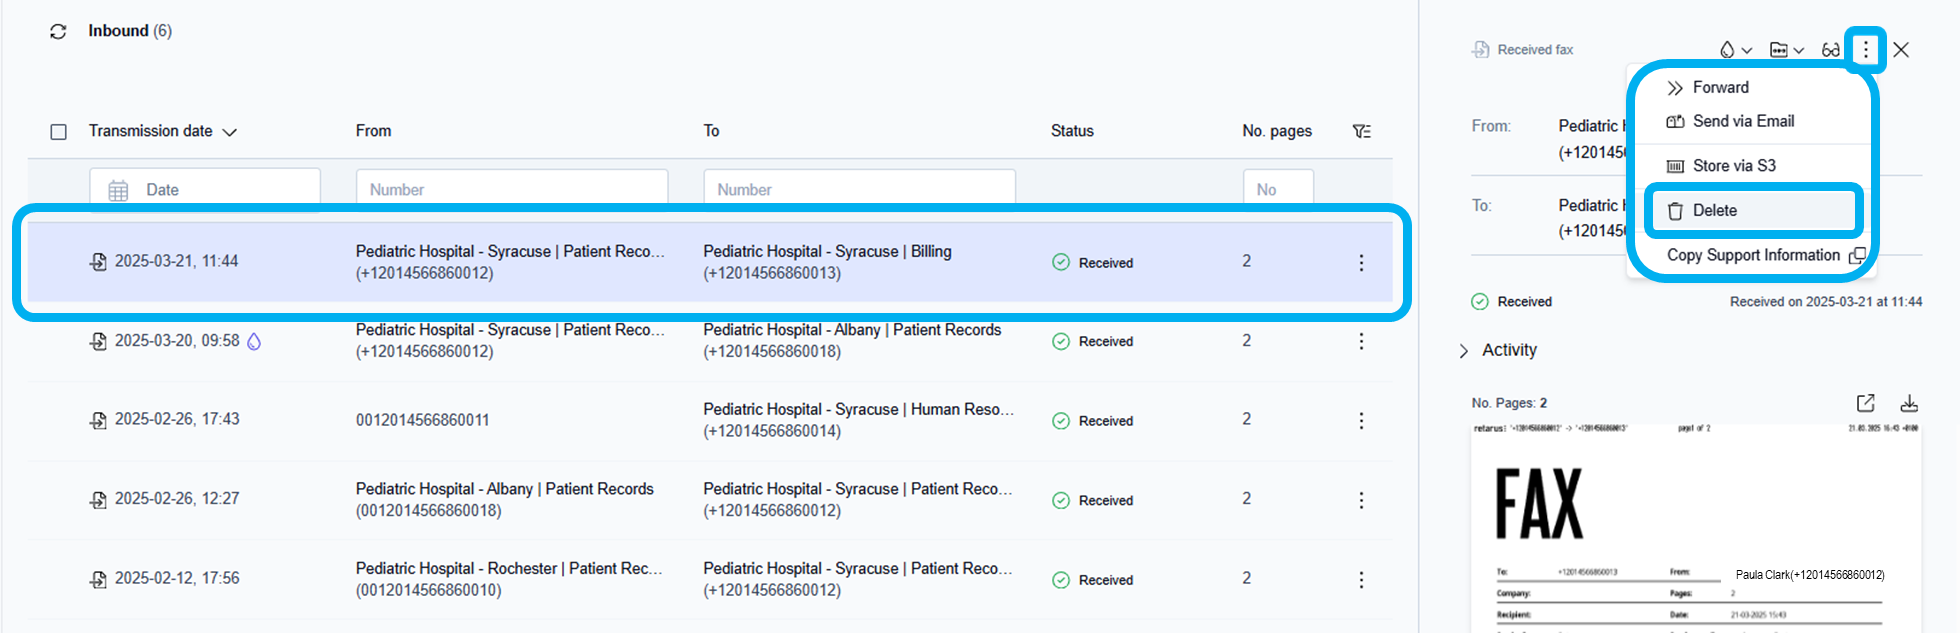Viewport: 1960px width, 633px height.
Task: Open fax preview in new window
Action: [x=1865, y=403]
